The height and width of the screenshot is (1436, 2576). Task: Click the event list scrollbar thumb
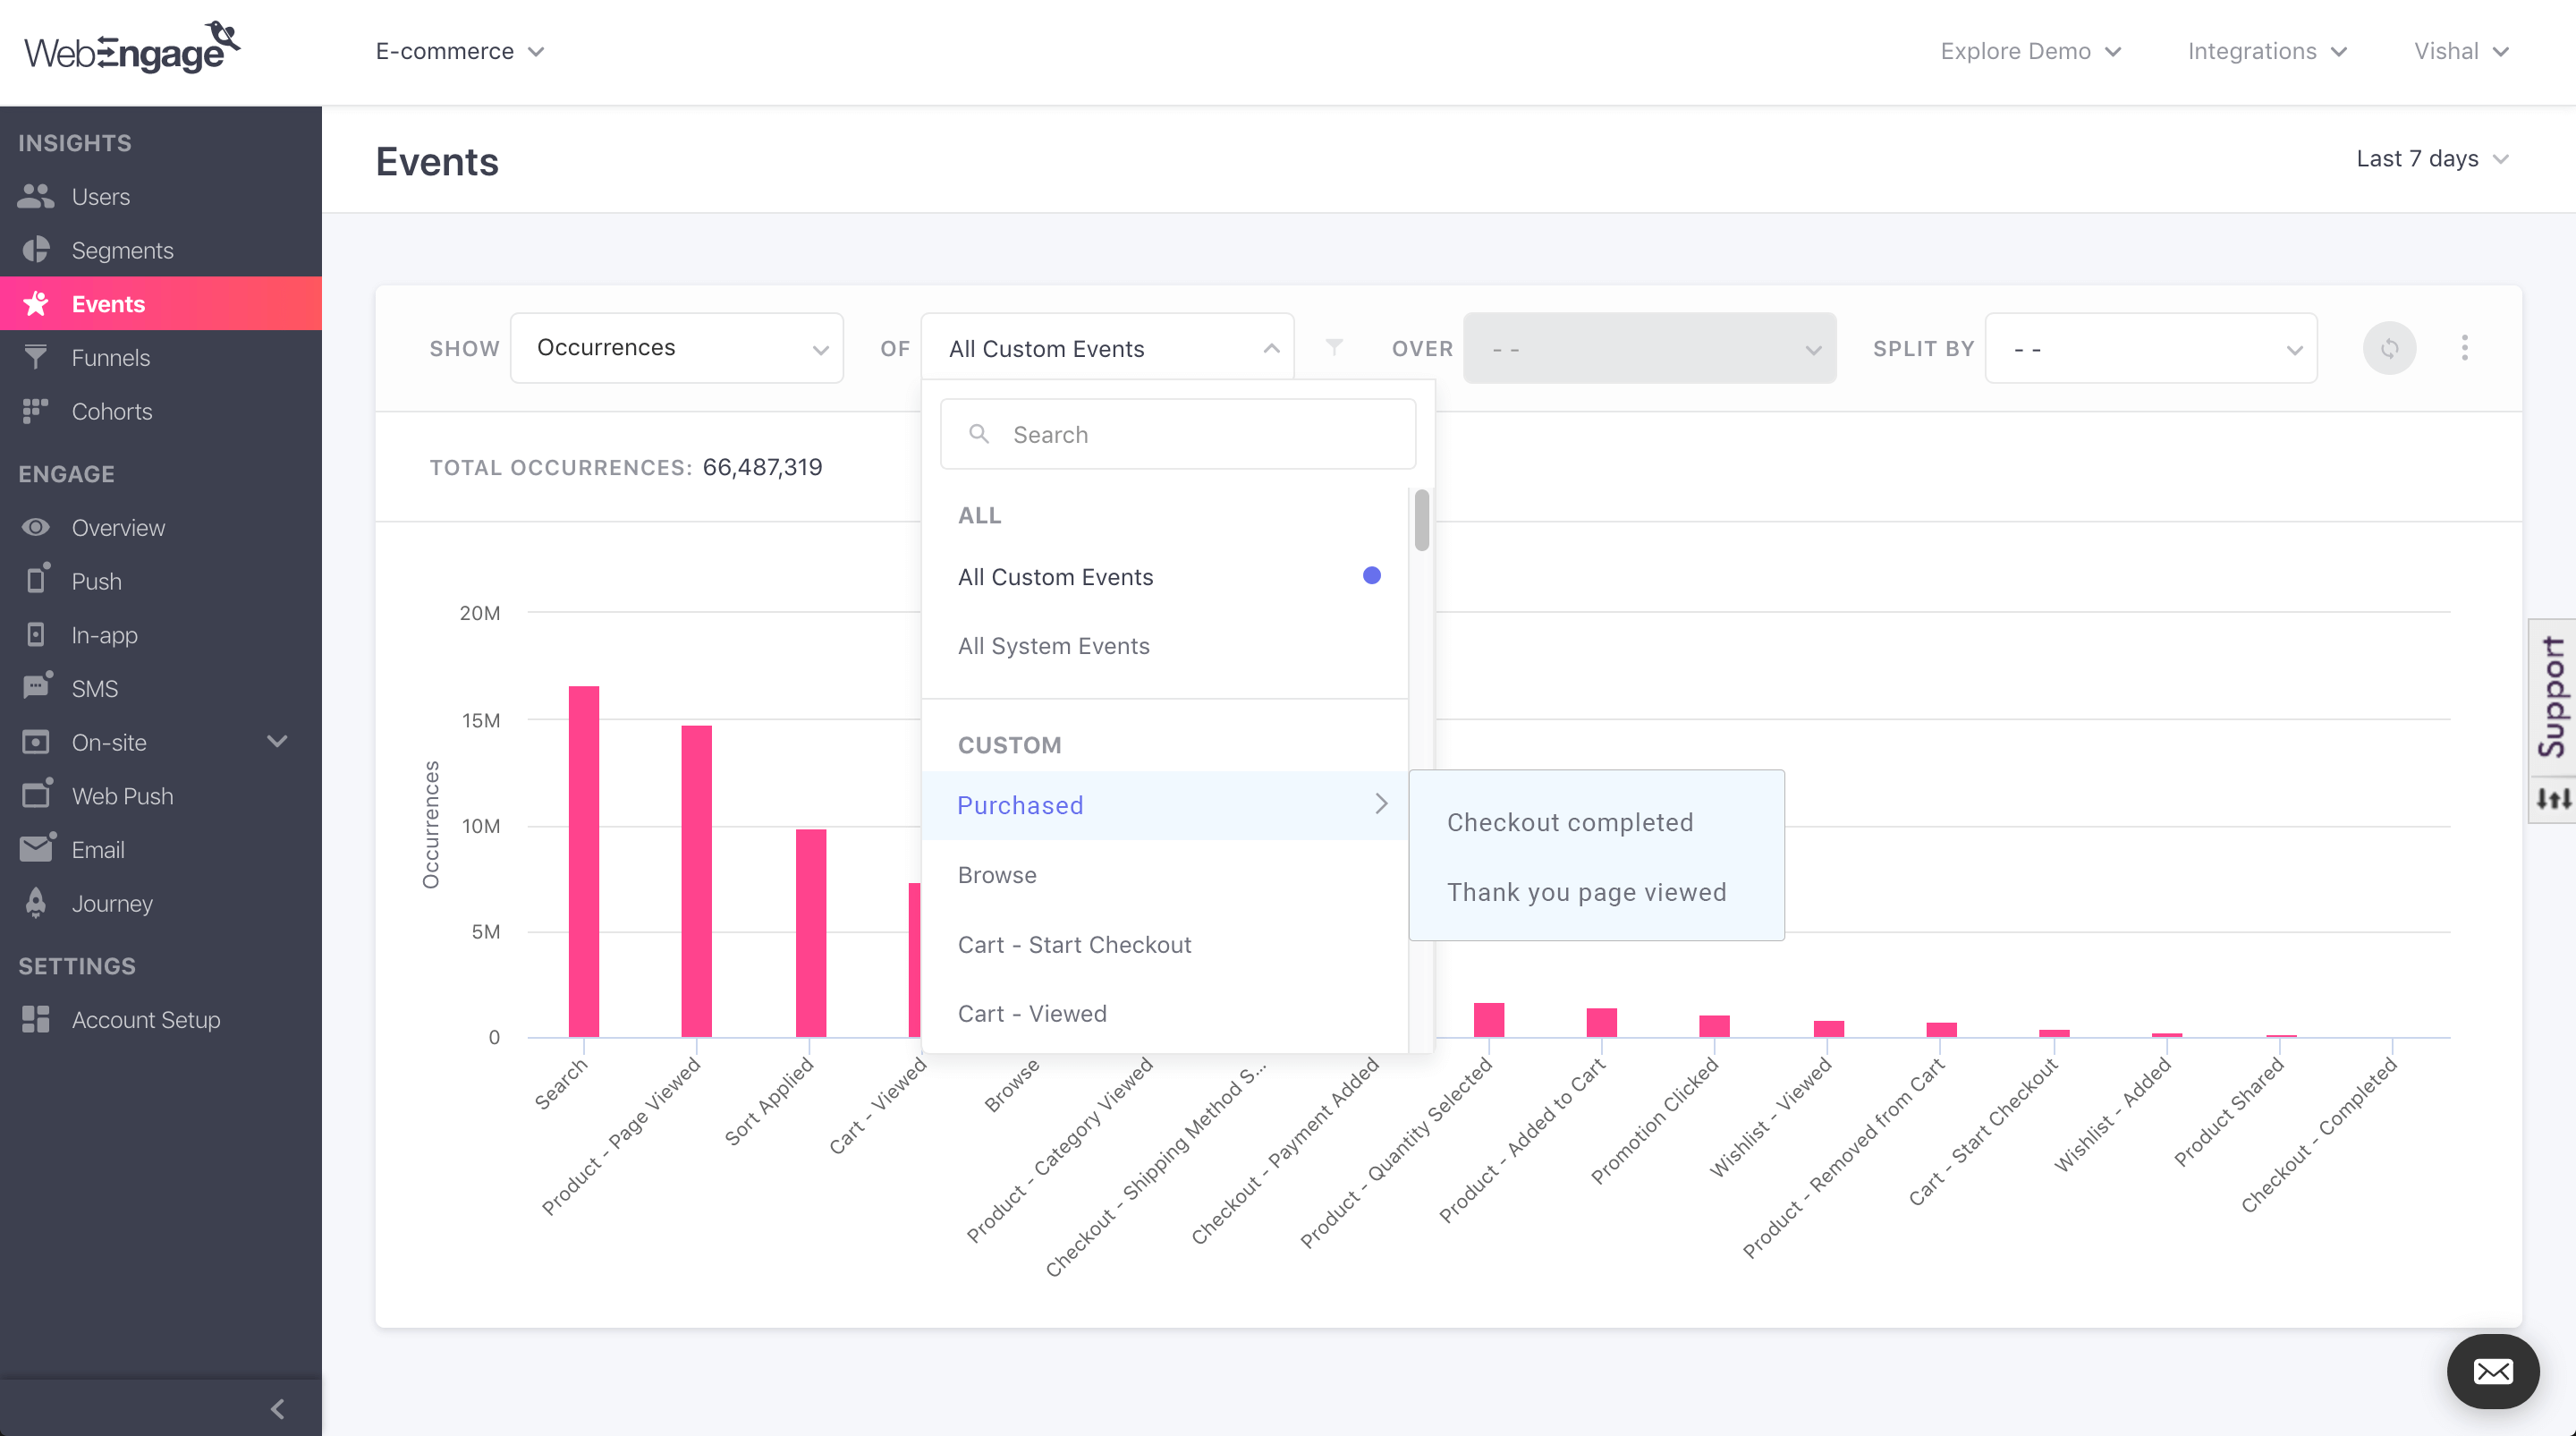coord(1421,520)
